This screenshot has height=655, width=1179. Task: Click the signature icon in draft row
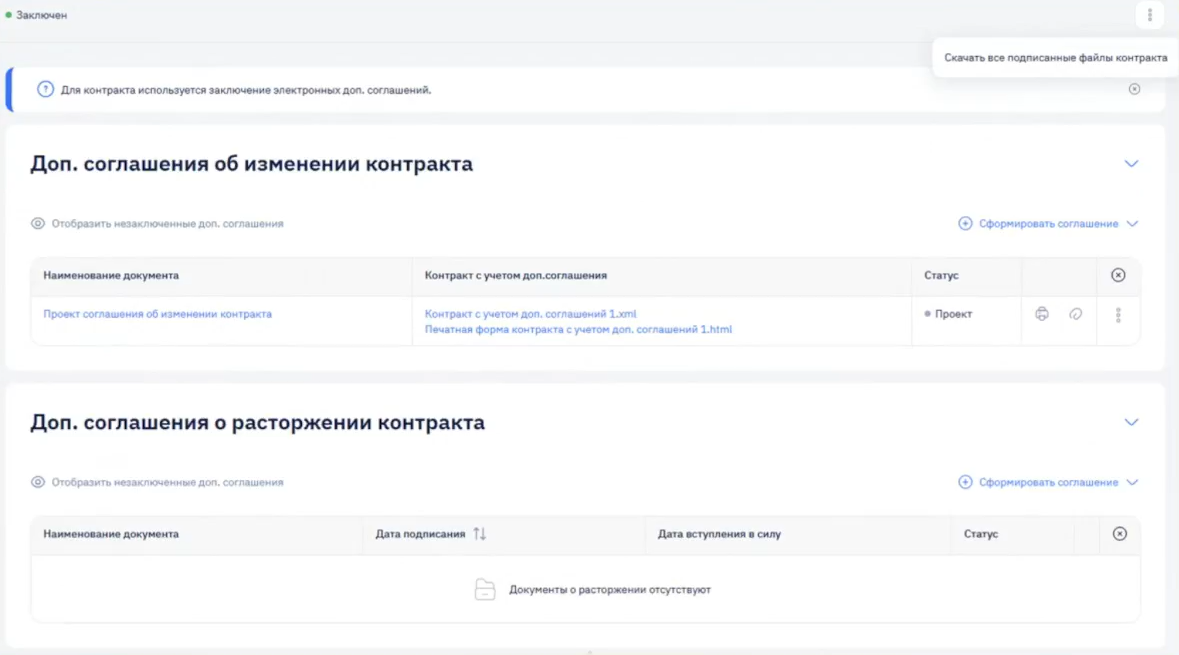[x=1075, y=314]
